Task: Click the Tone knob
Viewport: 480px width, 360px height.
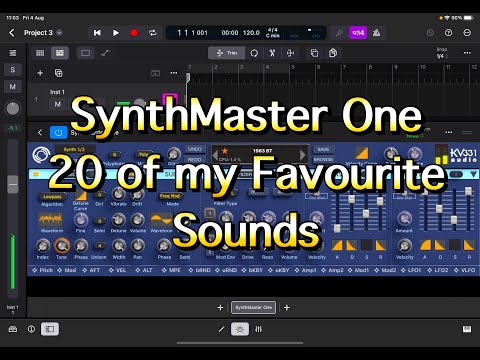Action: click(62, 246)
